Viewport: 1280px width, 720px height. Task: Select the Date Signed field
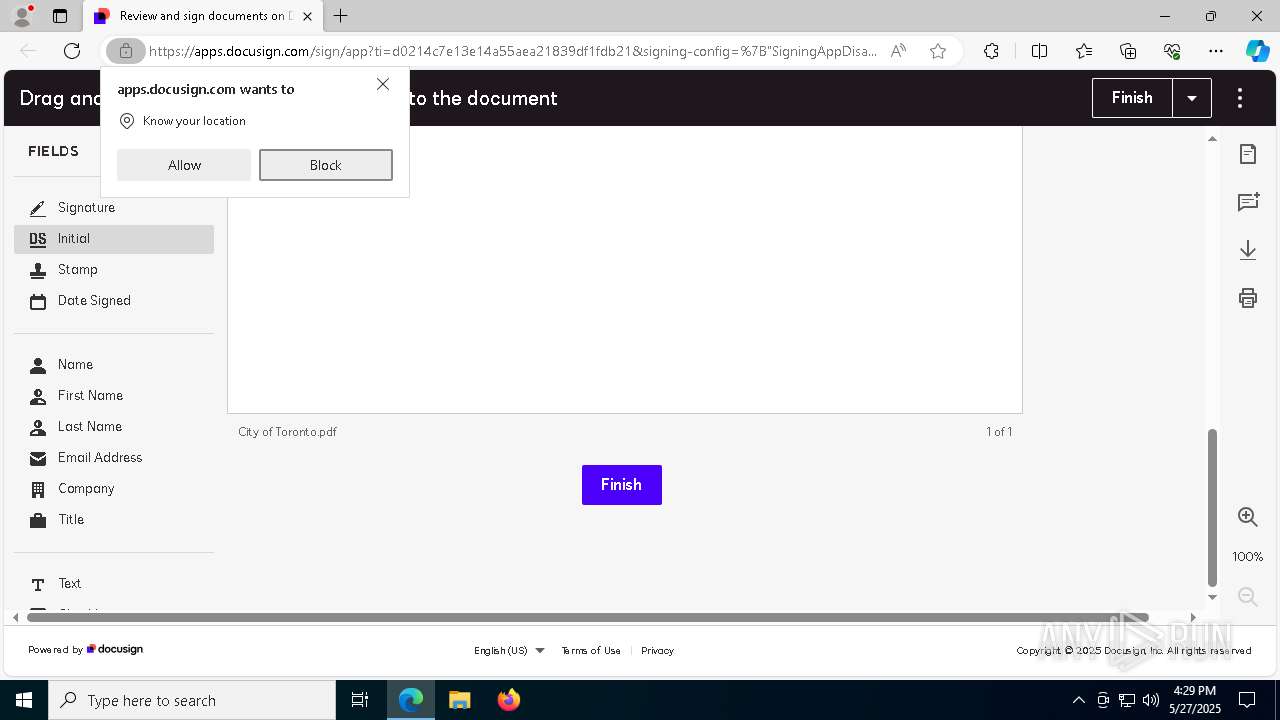pyautogui.click(x=114, y=301)
